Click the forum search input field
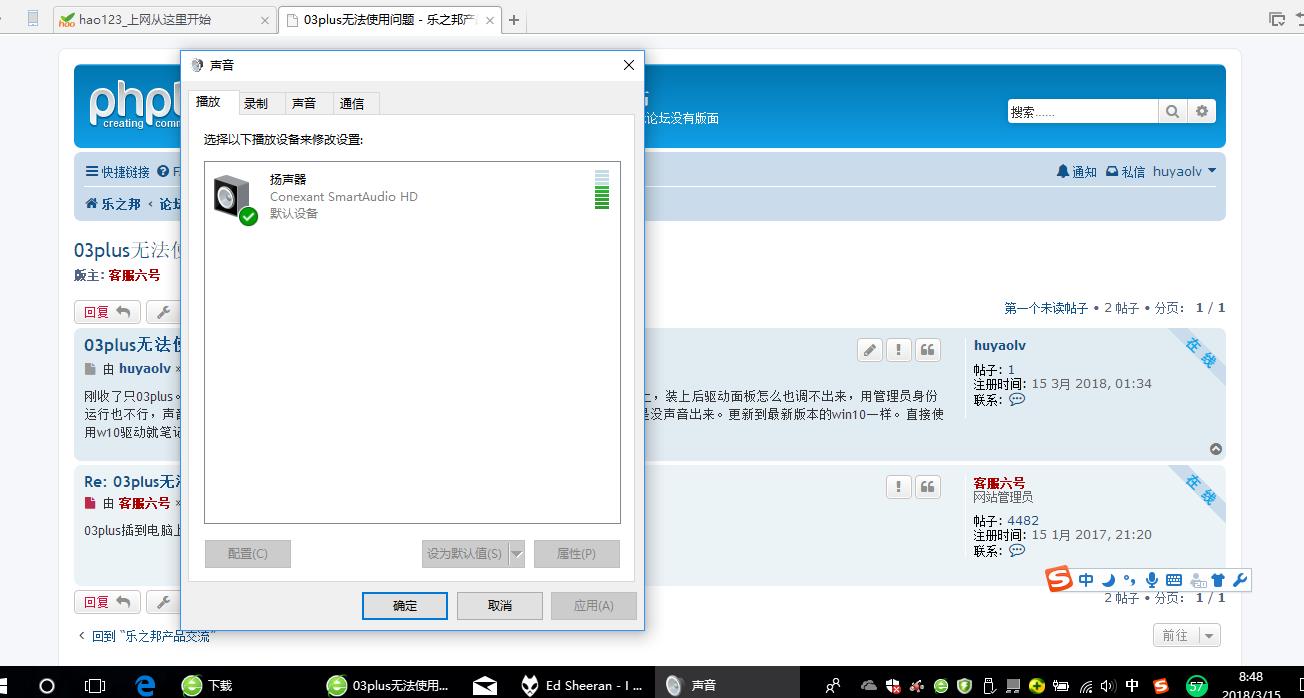The width and height of the screenshot is (1304, 698). pos(1080,111)
